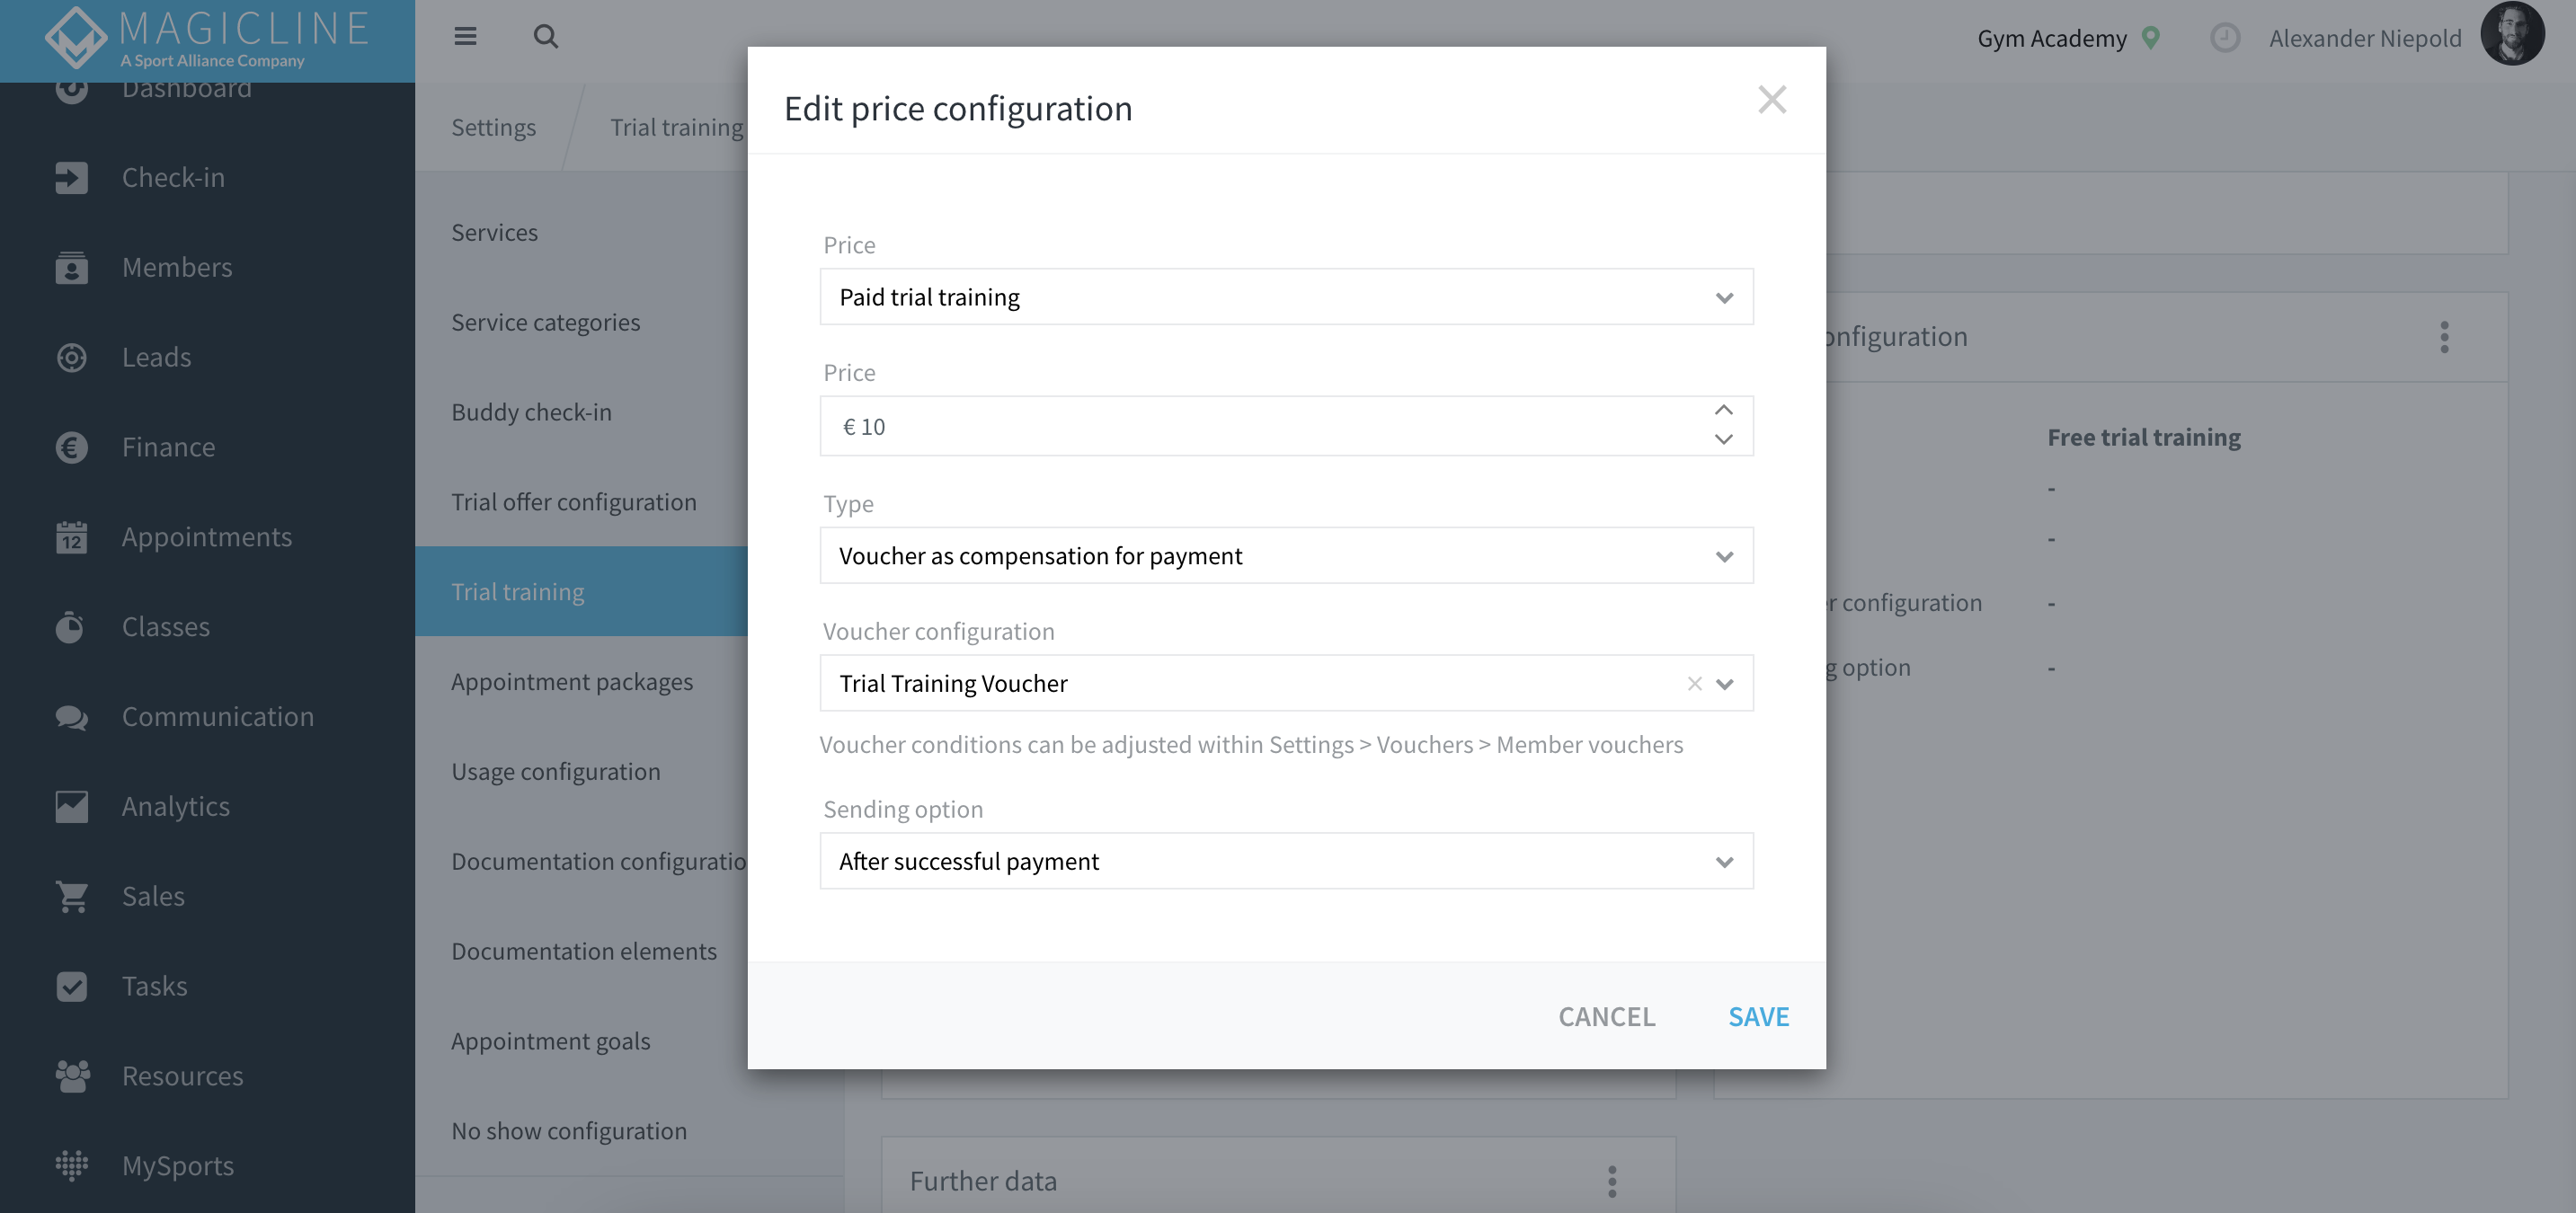Image resolution: width=2576 pixels, height=1213 pixels.
Task: Open the Type voucher compensation dropdown
Action: pos(1286,555)
